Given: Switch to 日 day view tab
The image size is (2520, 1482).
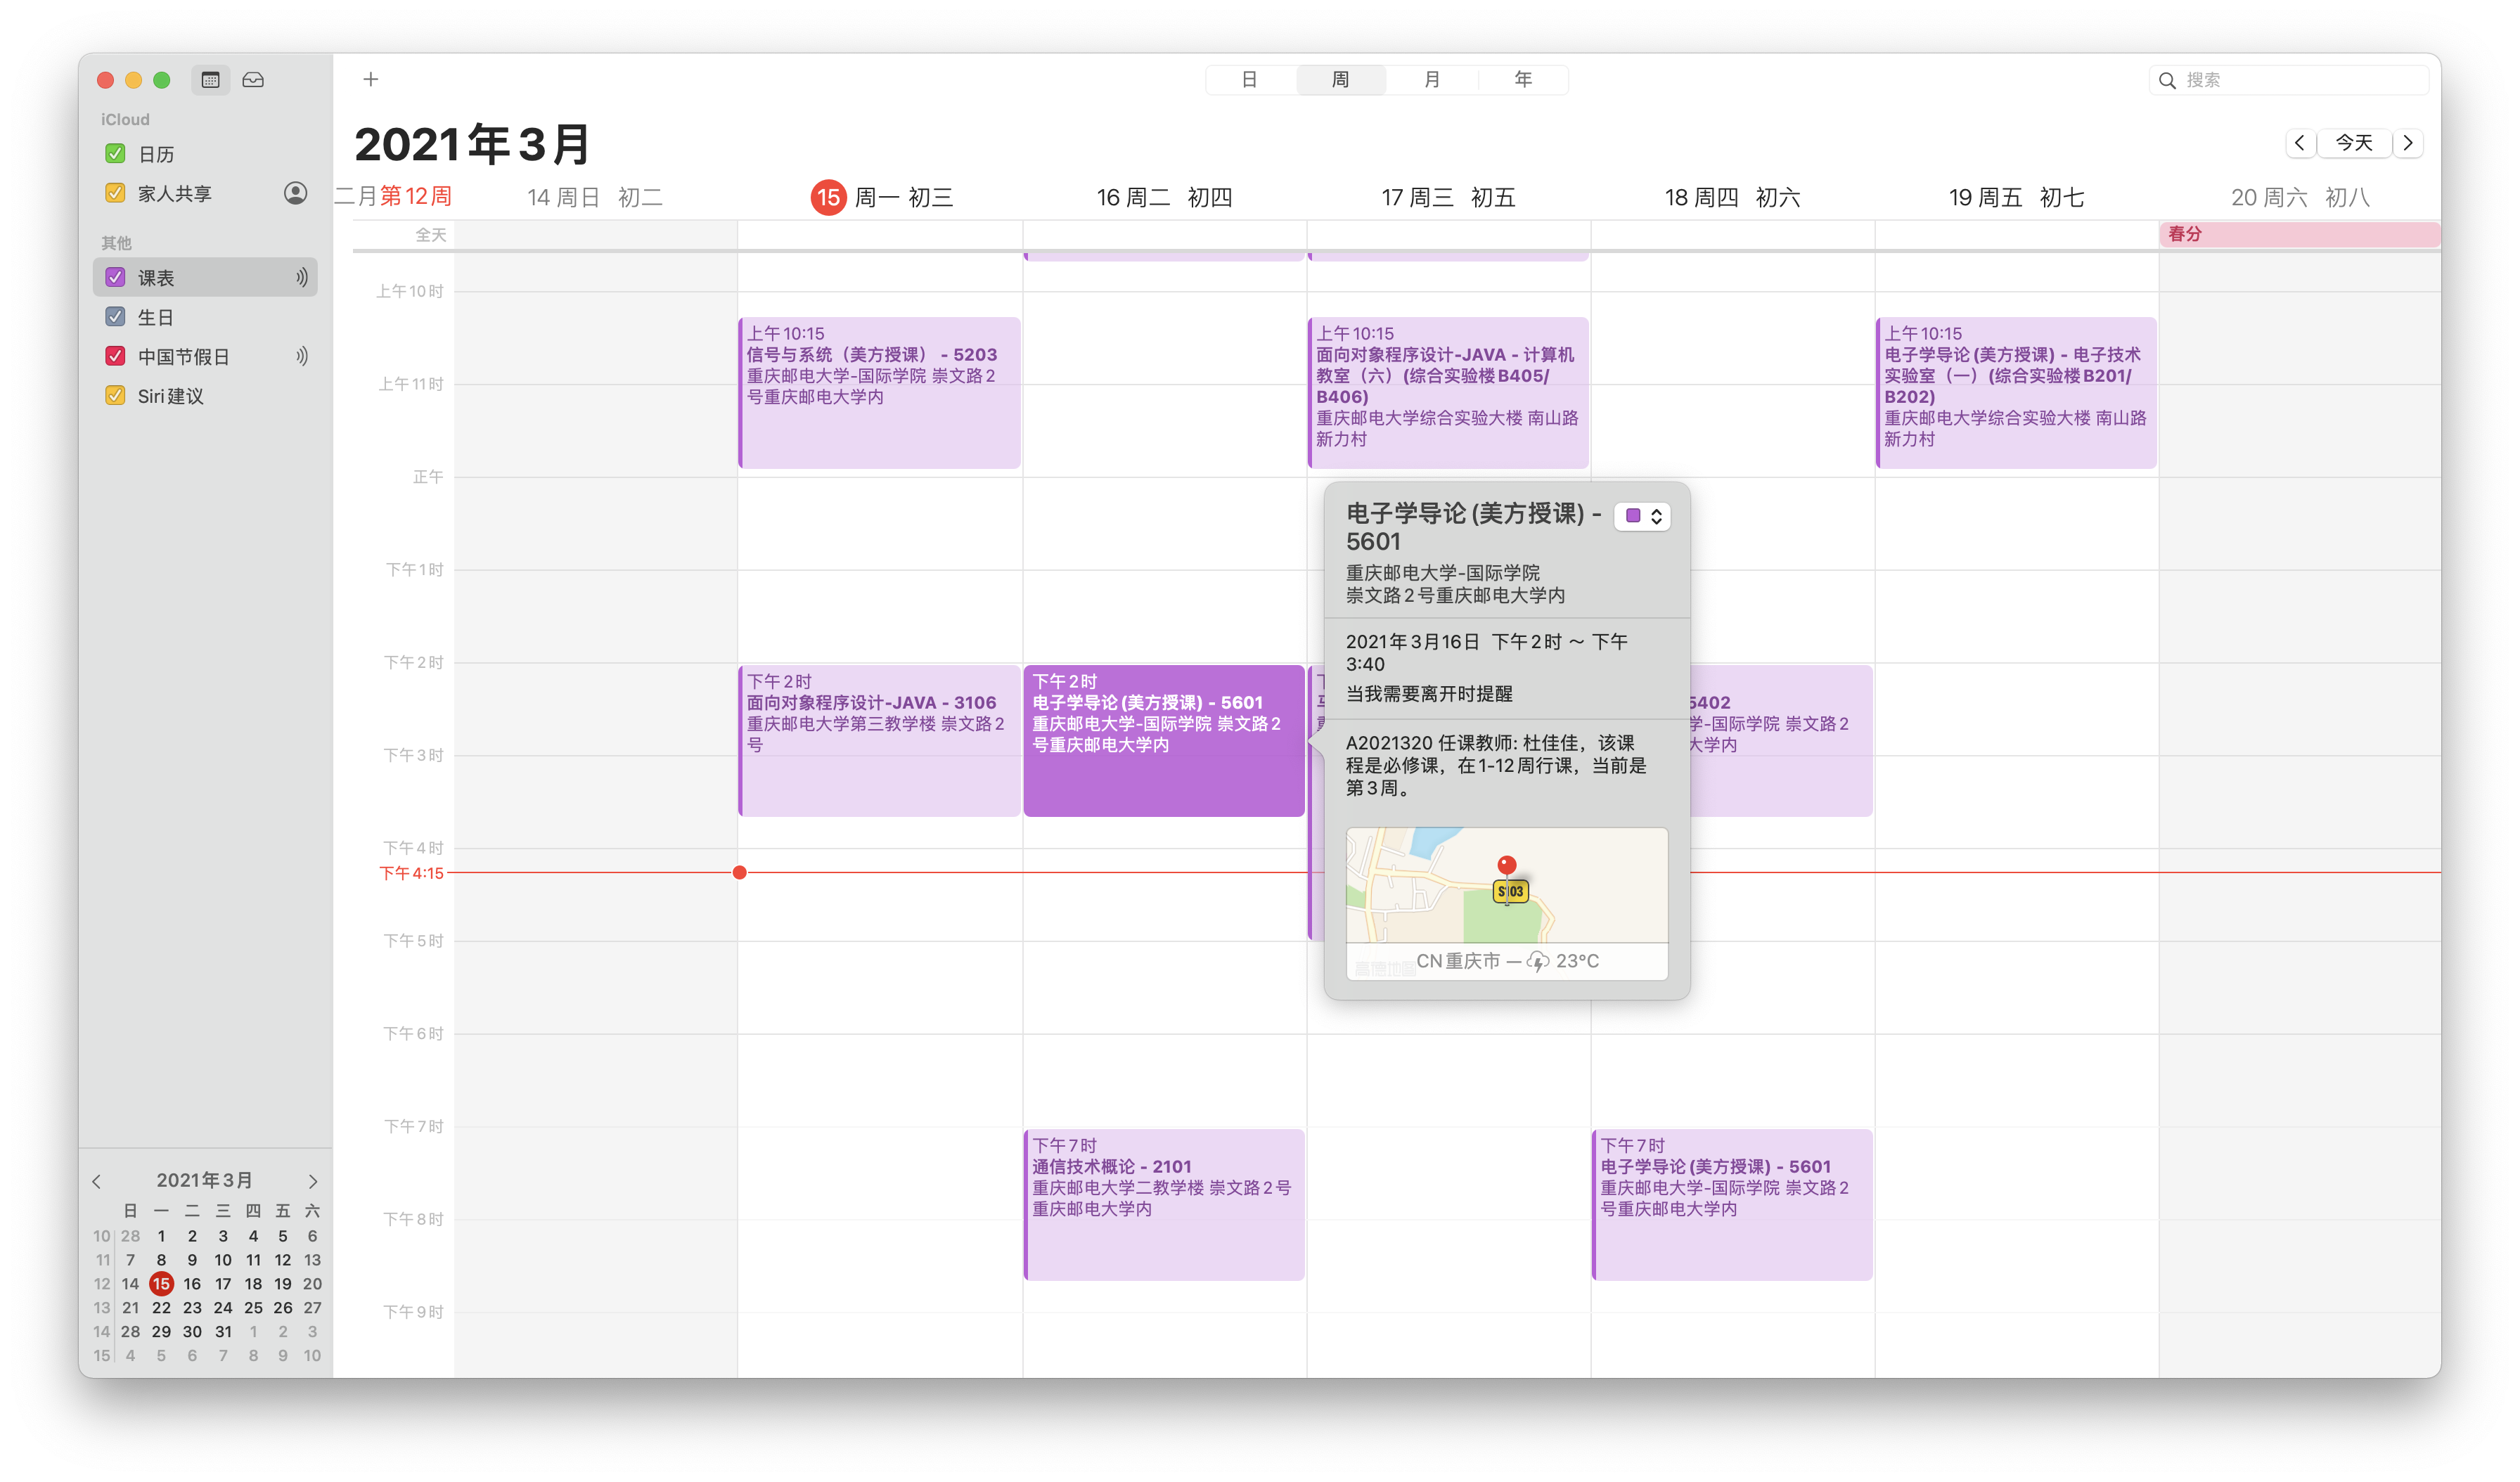Looking at the screenshot, I should pyautogui.click(x=1249, y=80).
